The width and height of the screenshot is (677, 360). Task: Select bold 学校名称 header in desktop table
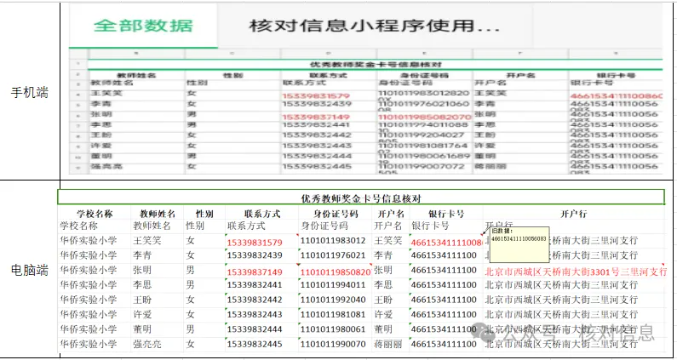click(95, 214)
